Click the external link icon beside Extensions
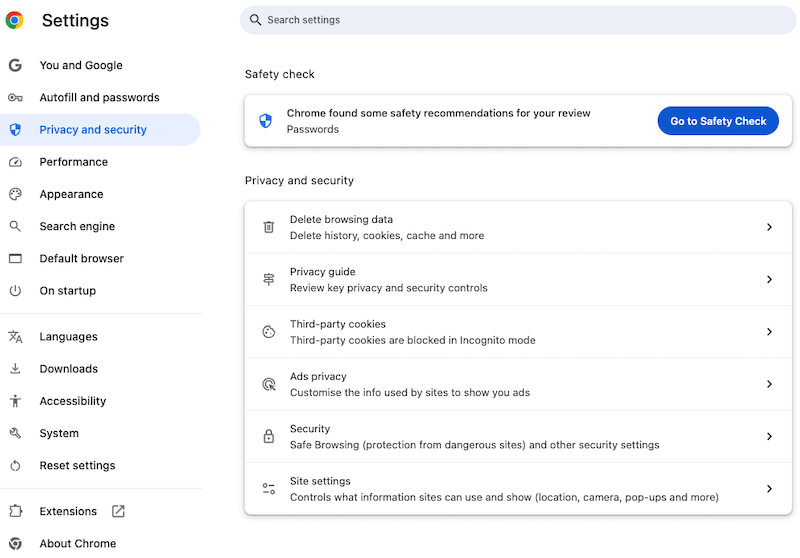Screen dimensions: 800x558 [x=118, y=511]
